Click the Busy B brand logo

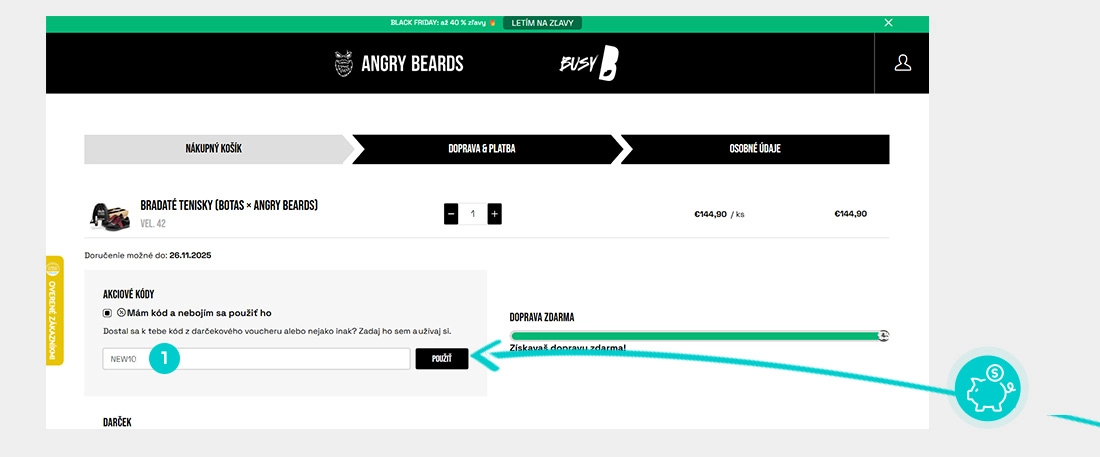coord(588,64)
